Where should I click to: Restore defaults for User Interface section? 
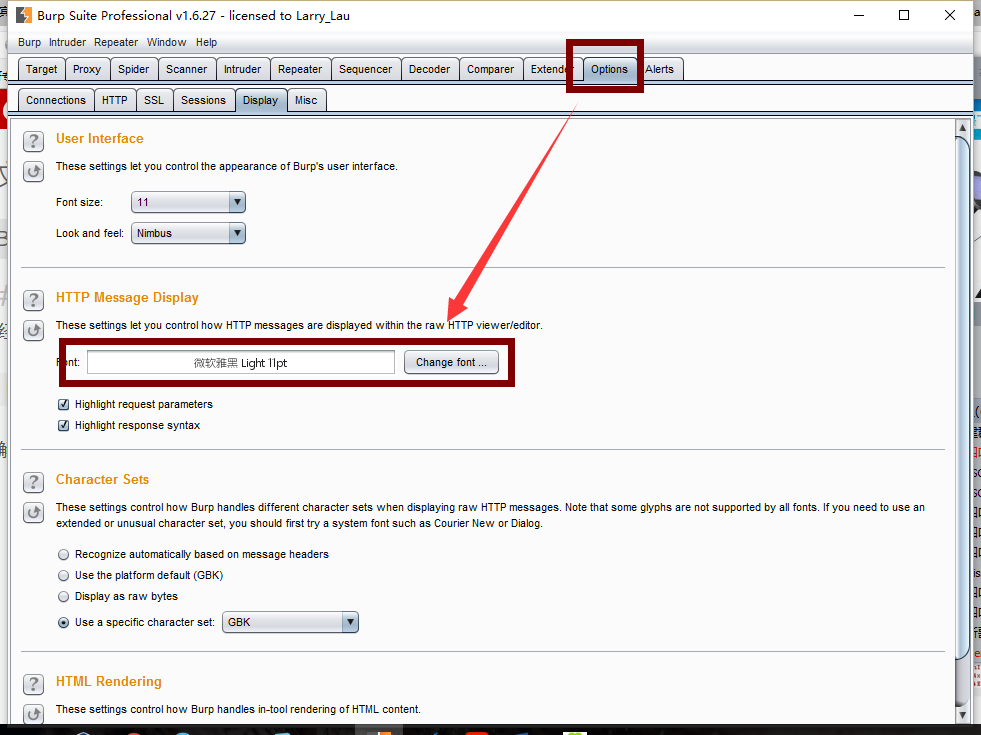(33, 171)
